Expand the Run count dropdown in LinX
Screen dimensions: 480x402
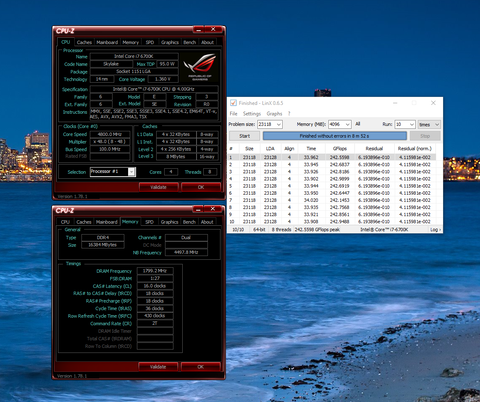click(412, 124)
